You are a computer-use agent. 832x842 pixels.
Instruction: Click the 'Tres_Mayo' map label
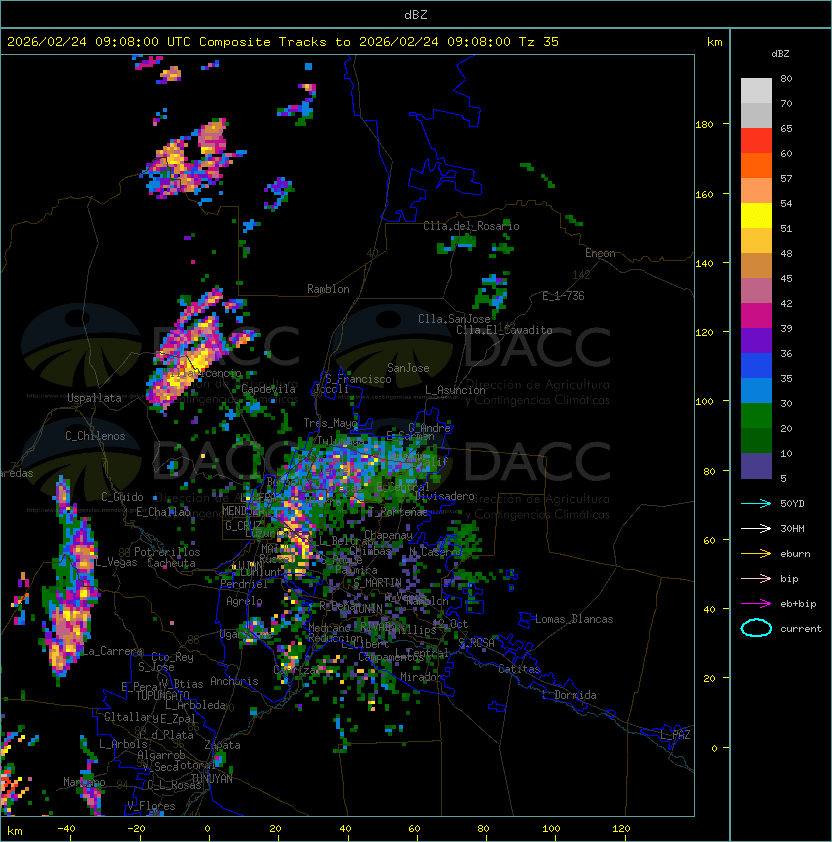[330, 423]
